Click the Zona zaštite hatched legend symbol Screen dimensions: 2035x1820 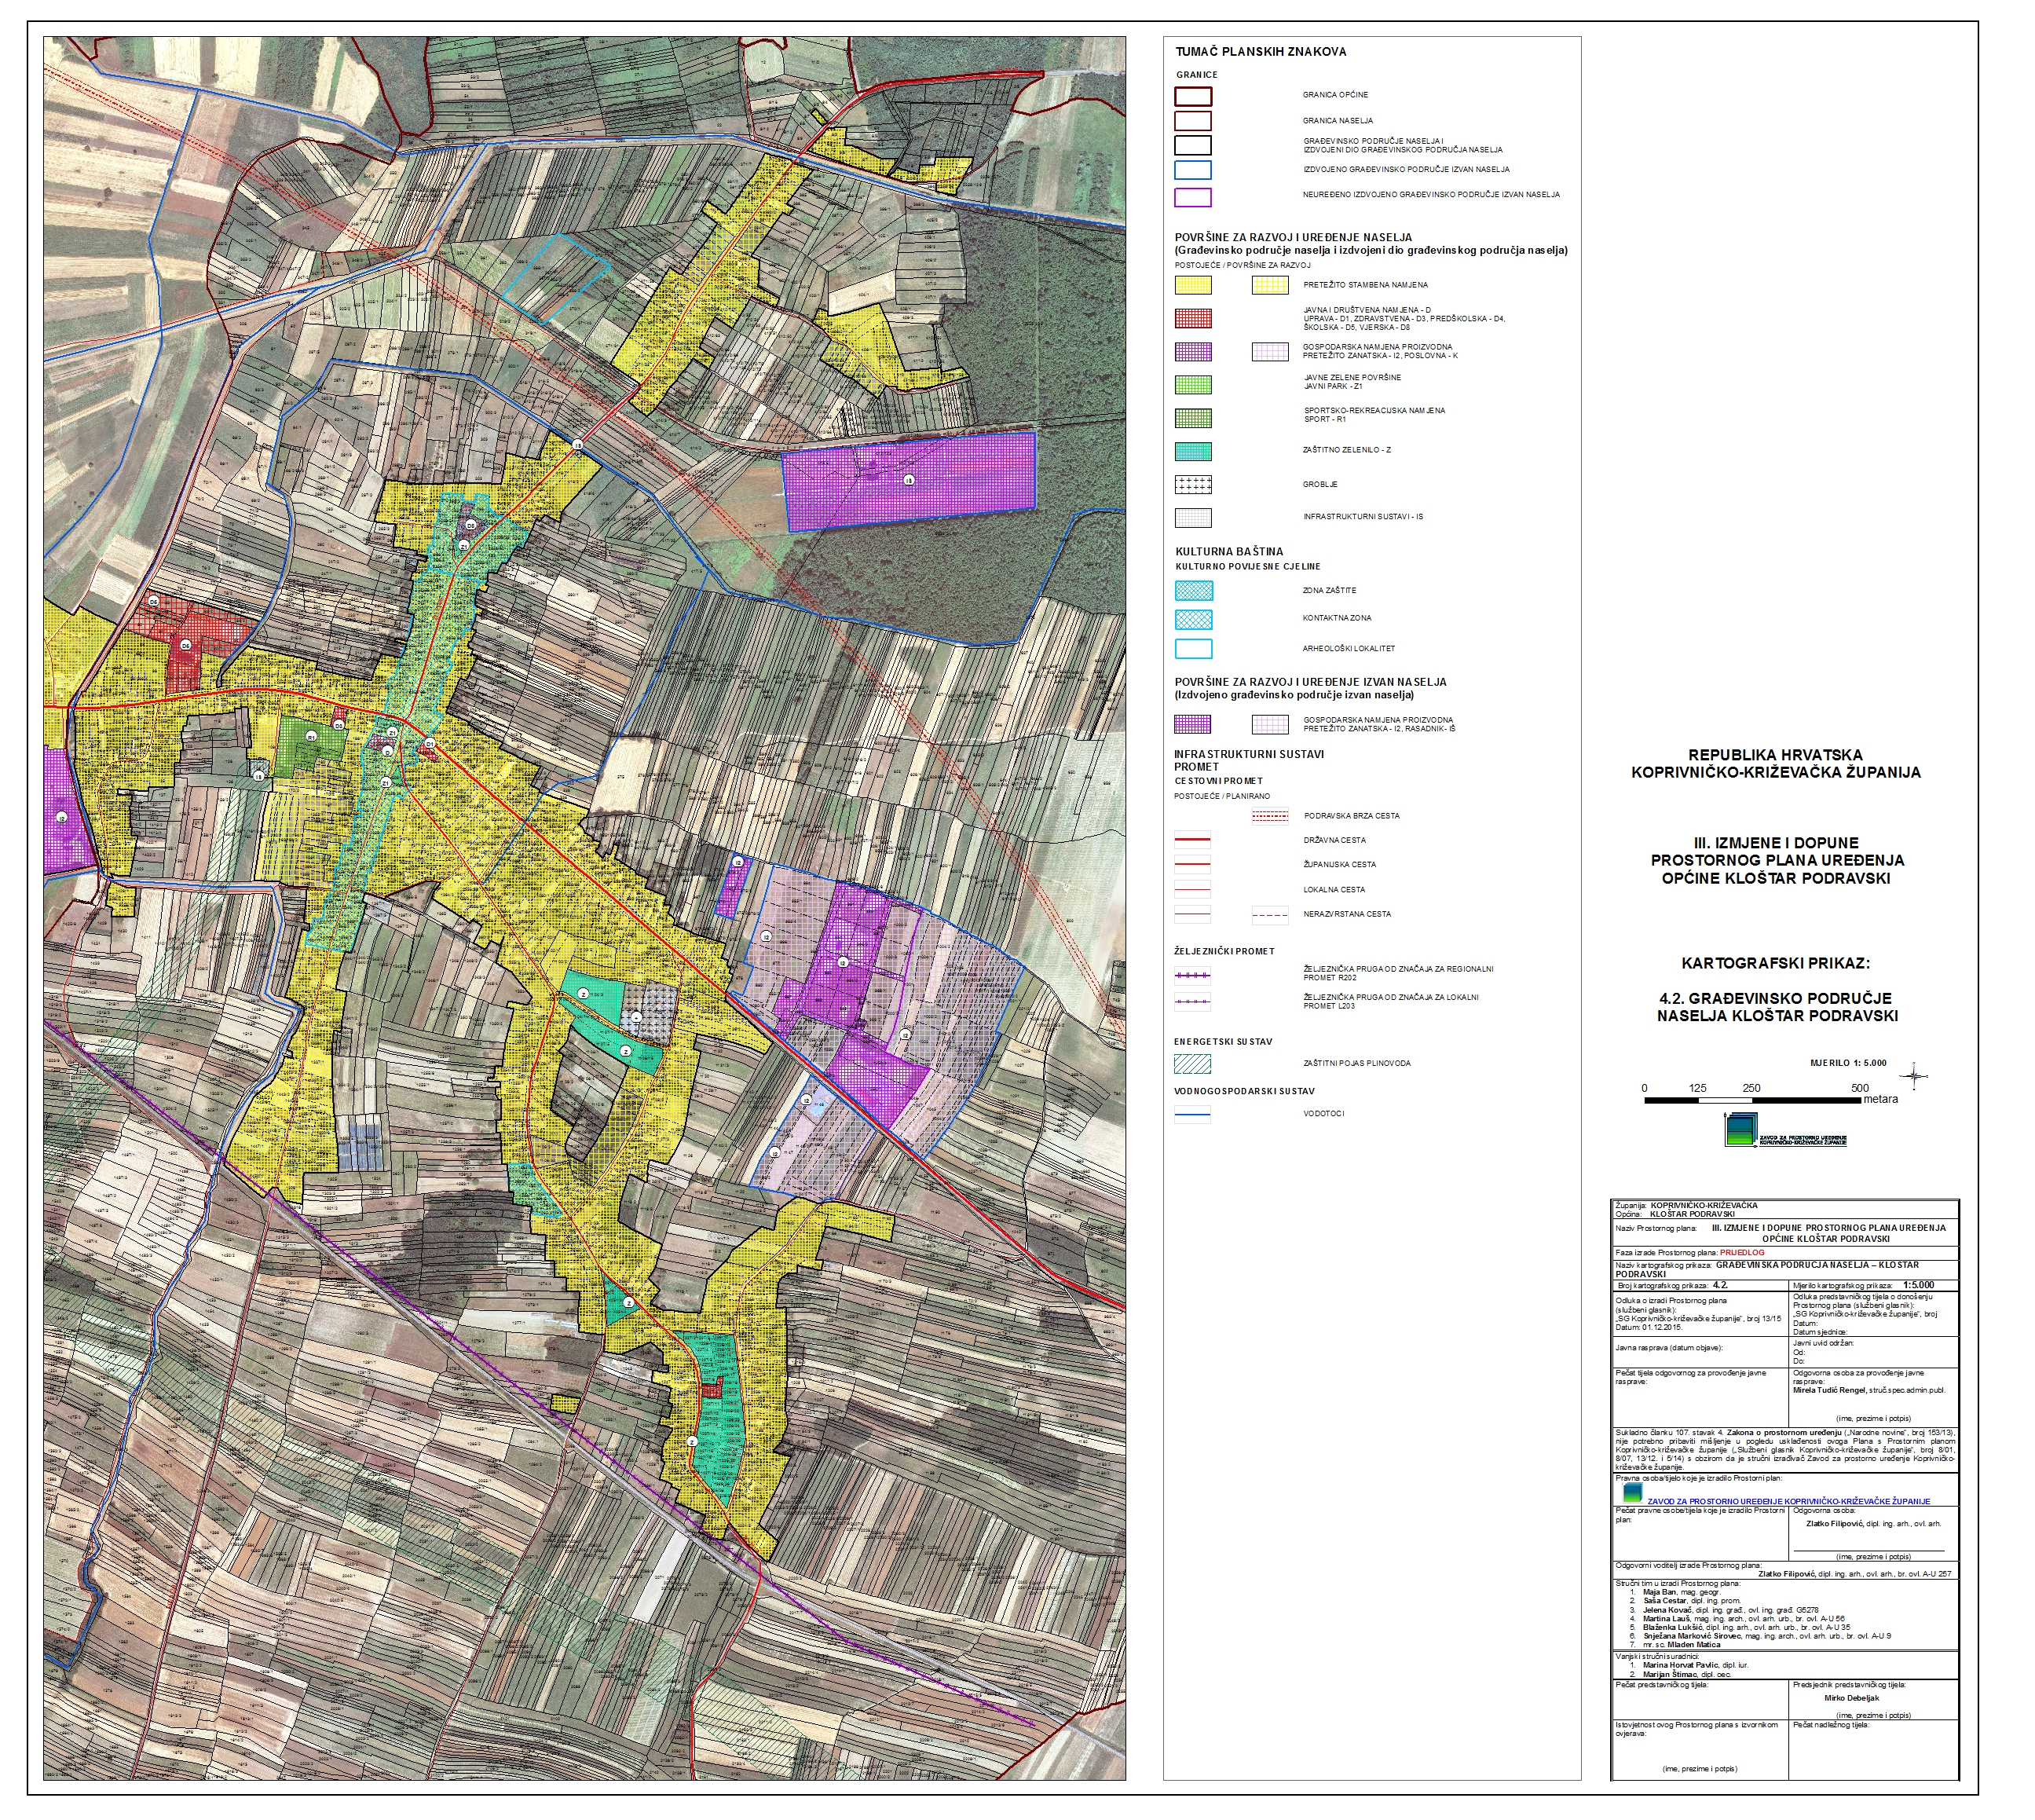pyautogui.click(x=1193, y=591)
